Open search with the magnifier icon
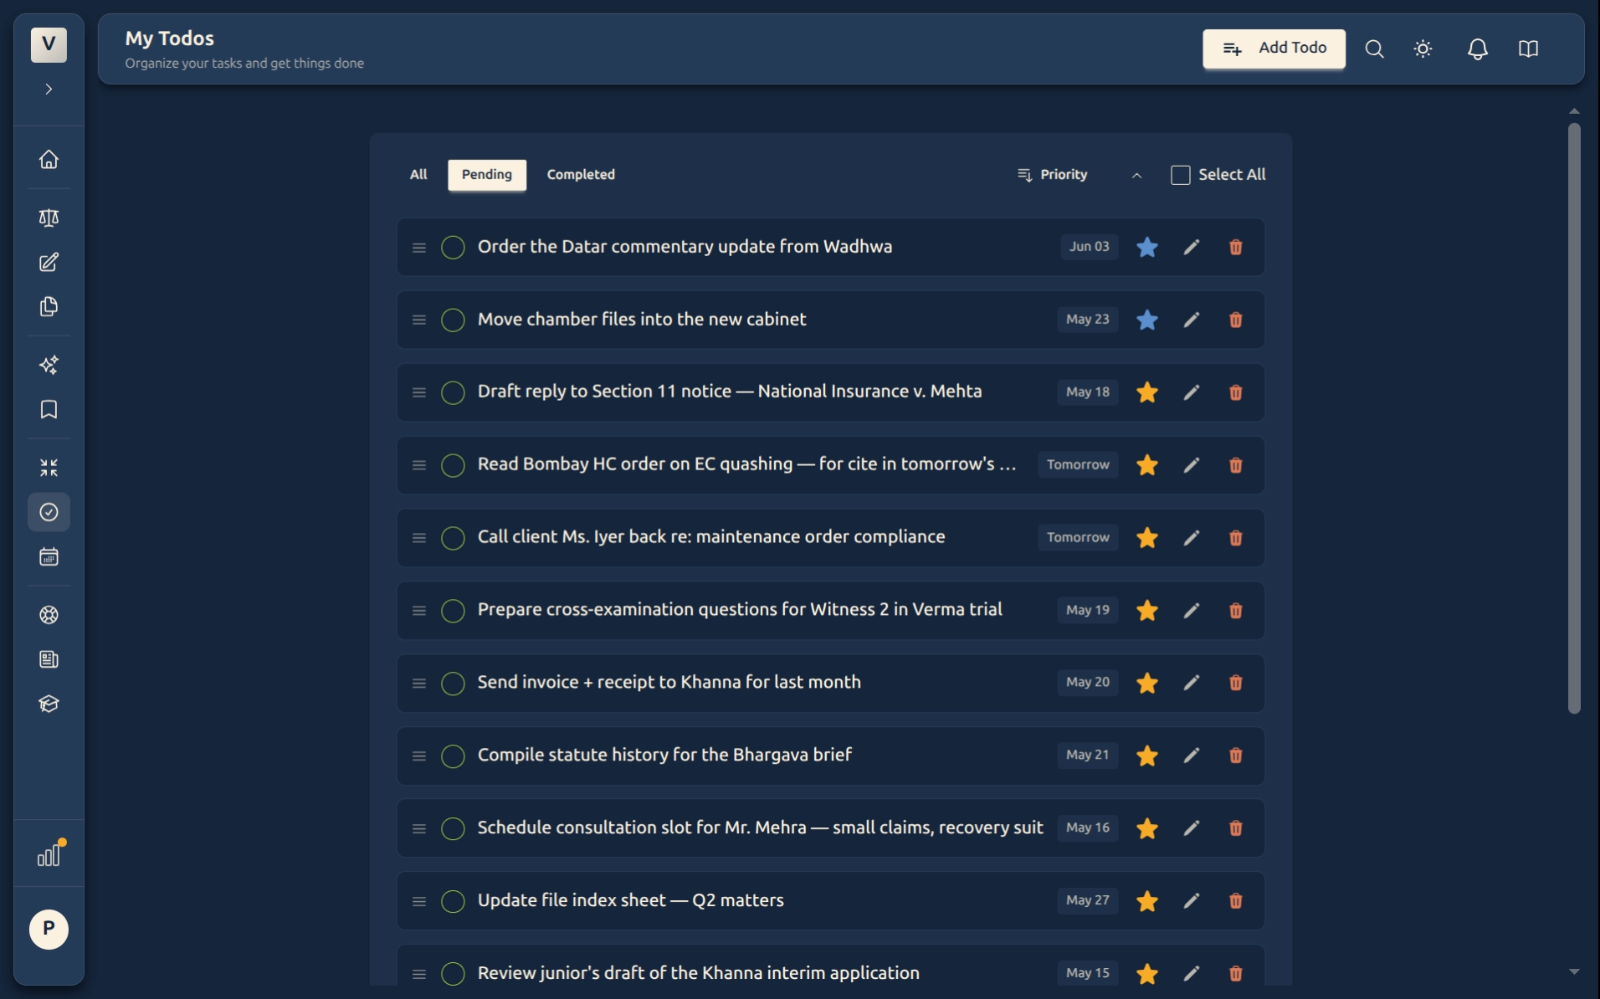Image resolution: width=1600 pixels, height=999 pixels. (x=1374, y=49)
